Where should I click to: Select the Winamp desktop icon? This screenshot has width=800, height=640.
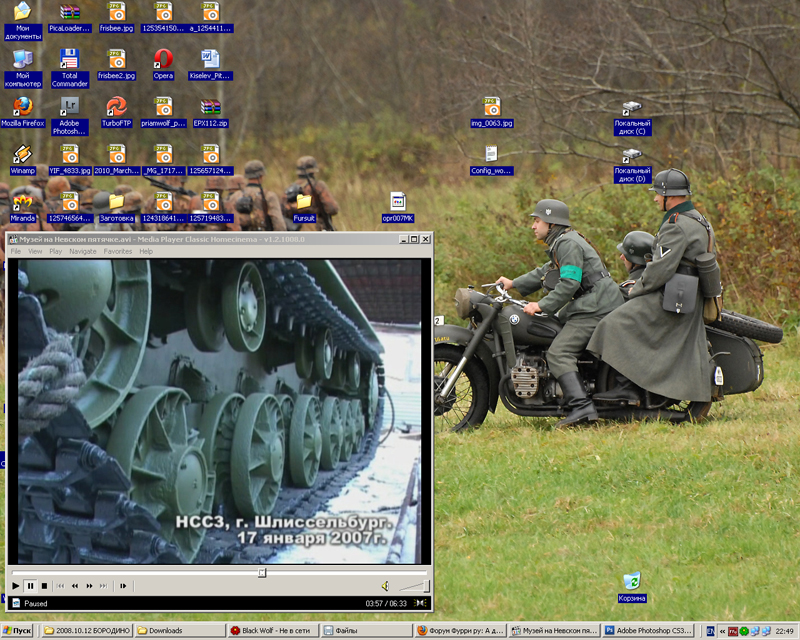coord(22,155)
